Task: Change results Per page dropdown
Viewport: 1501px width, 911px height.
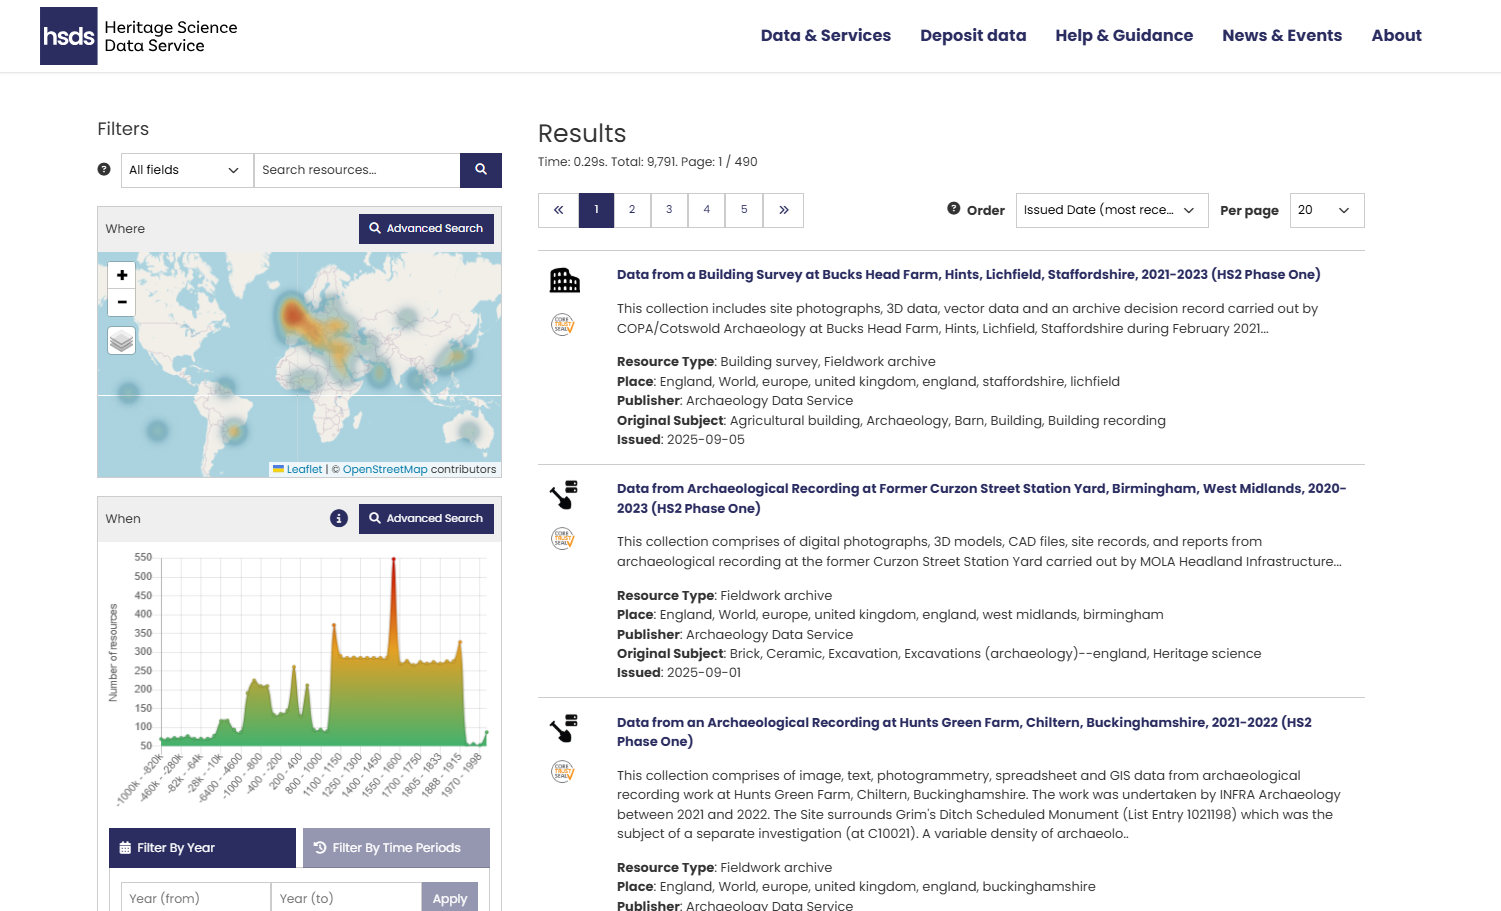Action: click(x=1327, y=210)
